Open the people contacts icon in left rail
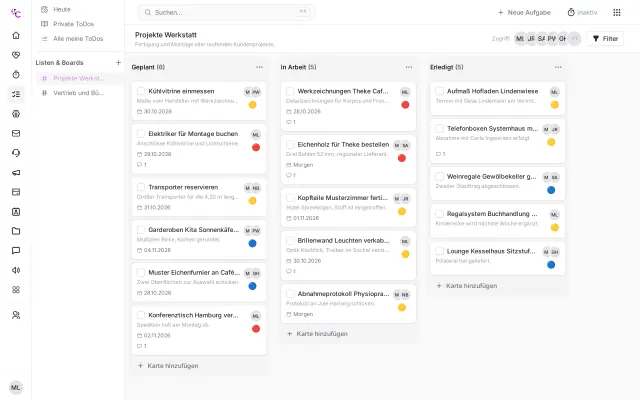 coord(16,315)
